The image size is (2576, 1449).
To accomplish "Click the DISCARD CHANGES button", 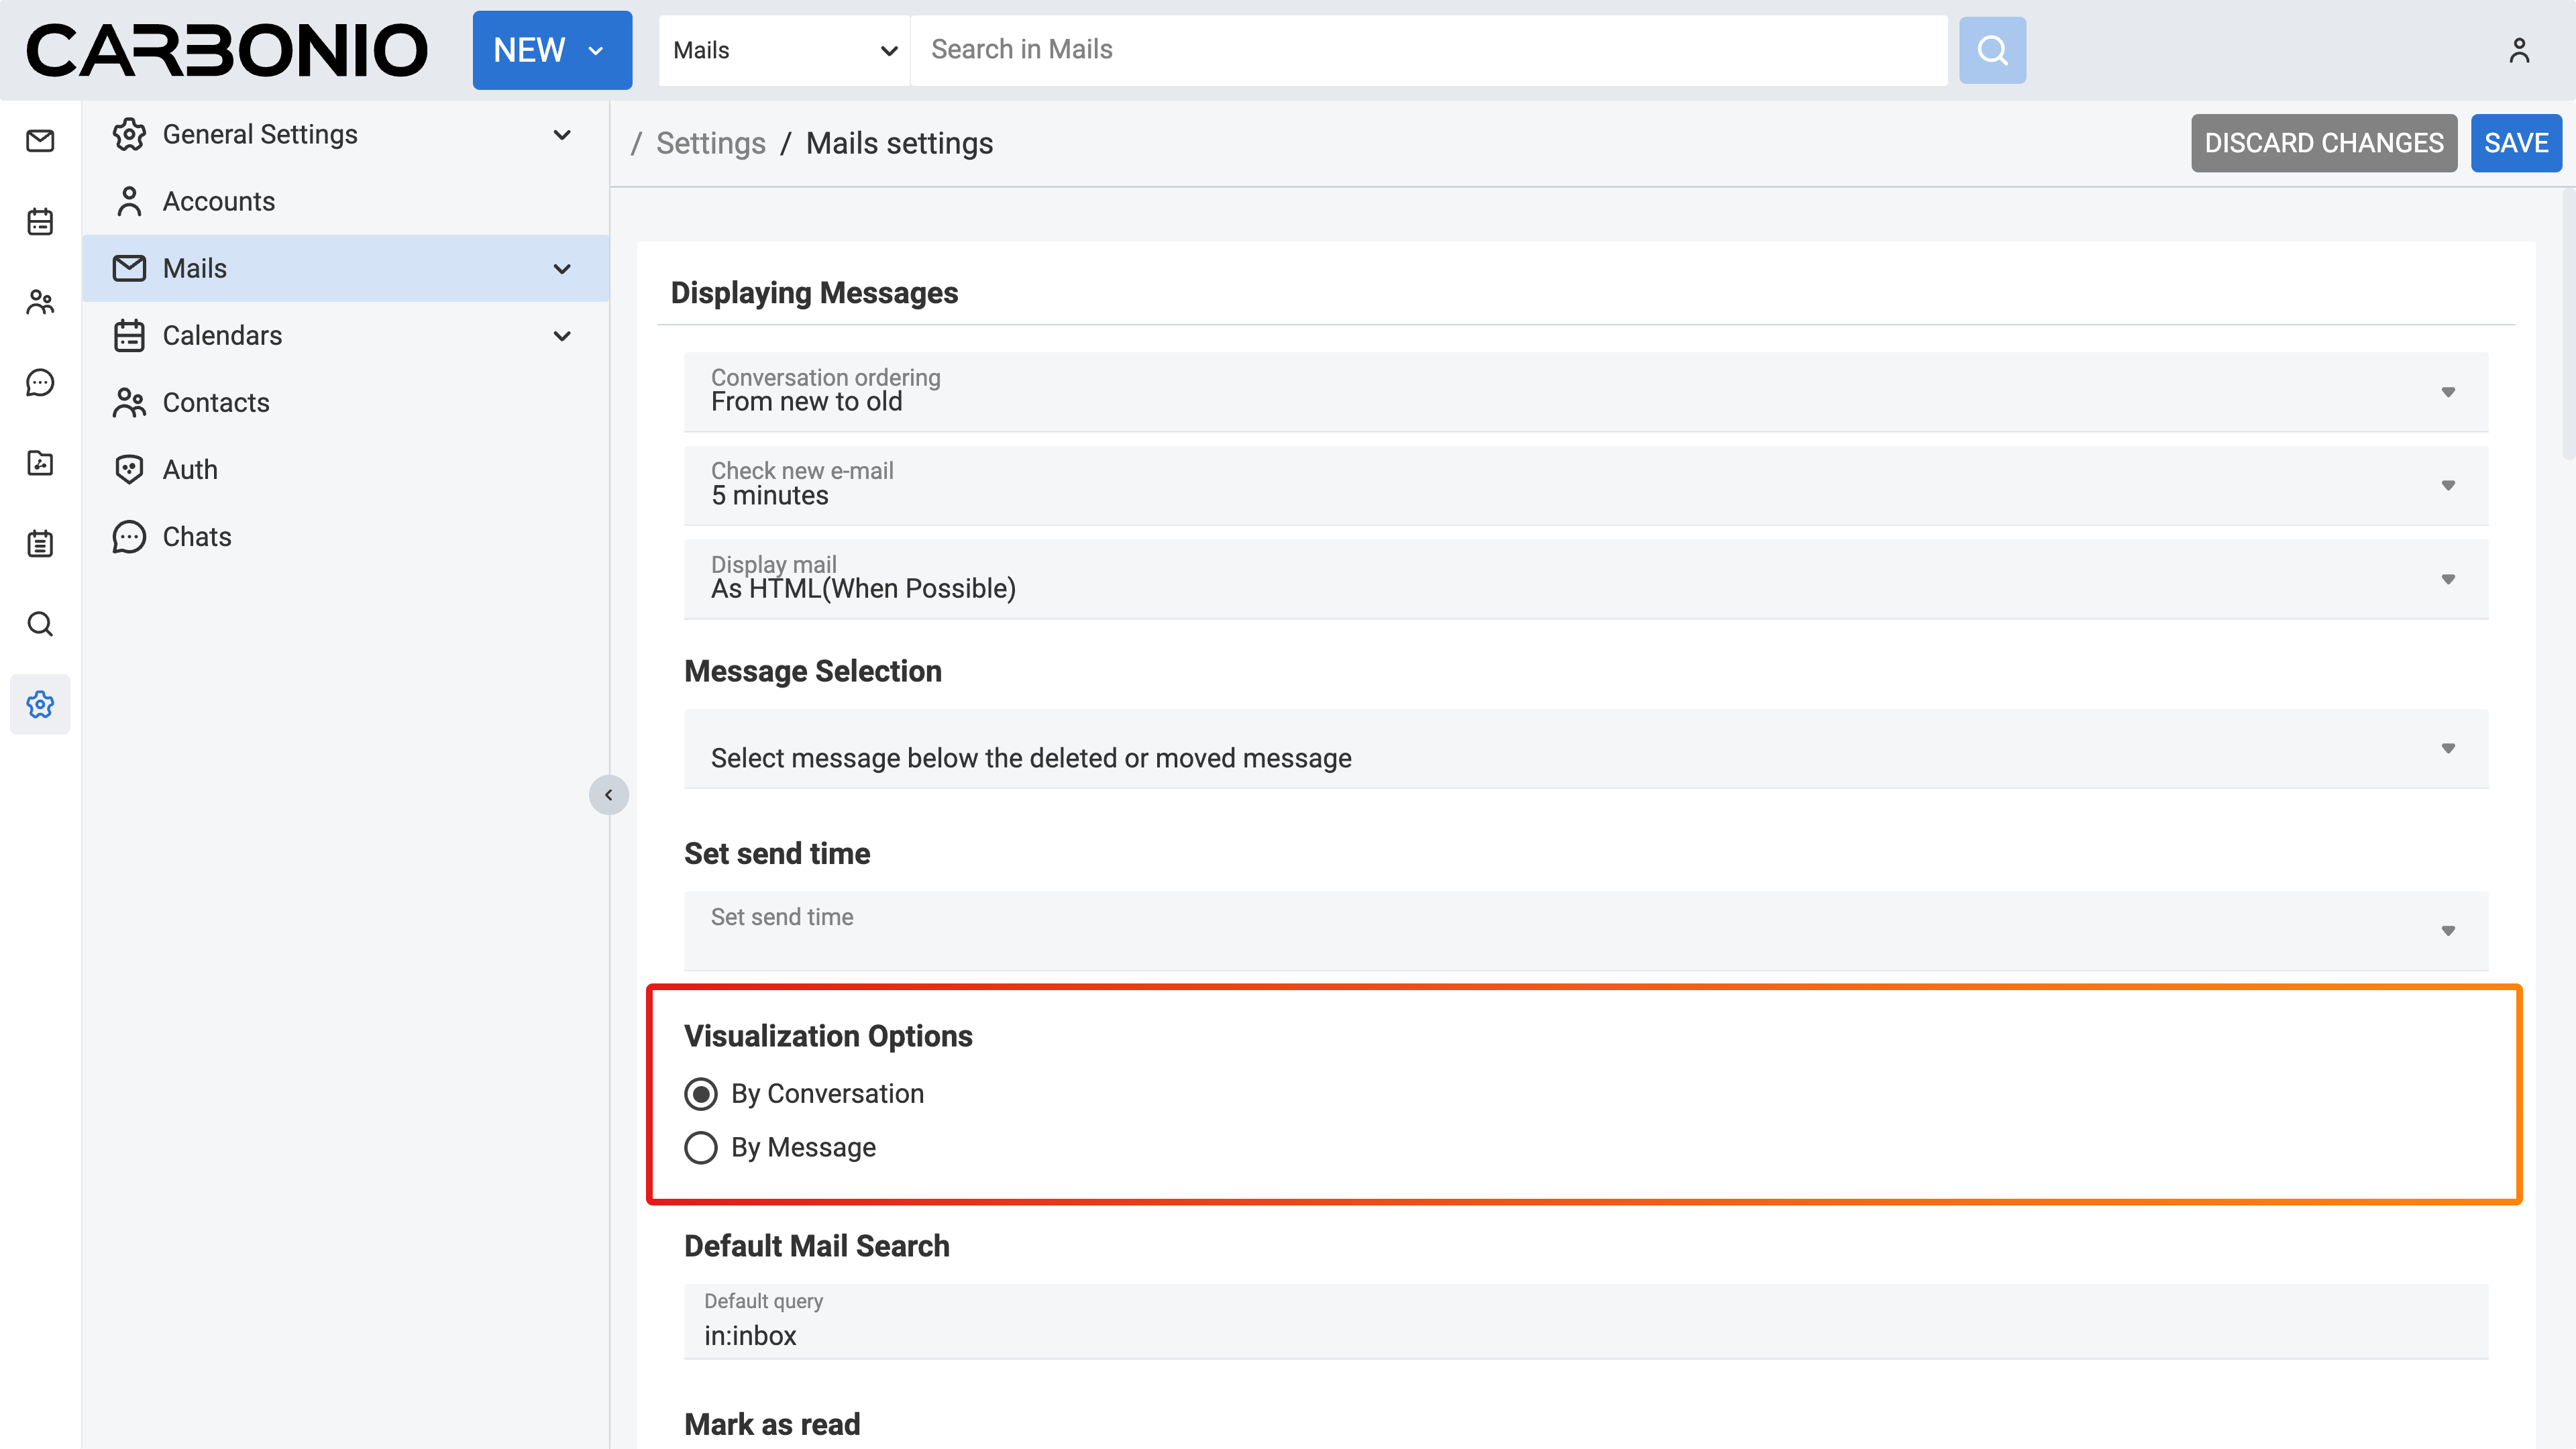I will (2323, 143).
